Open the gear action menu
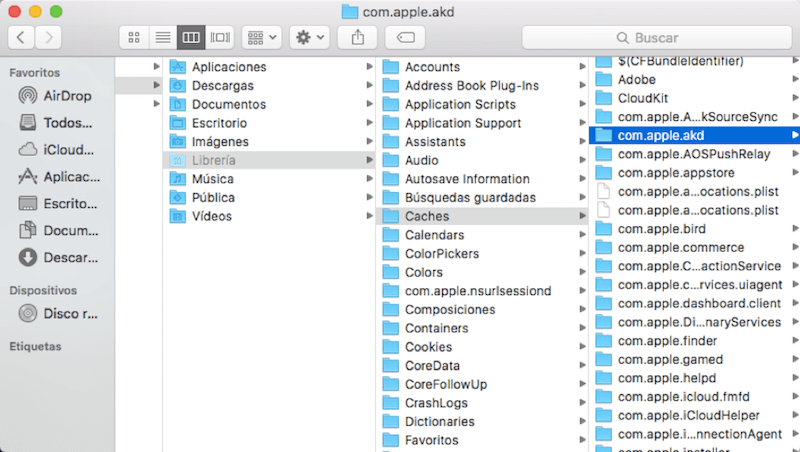The height and width of the screenshot is (452, 800). pos(310,37)
